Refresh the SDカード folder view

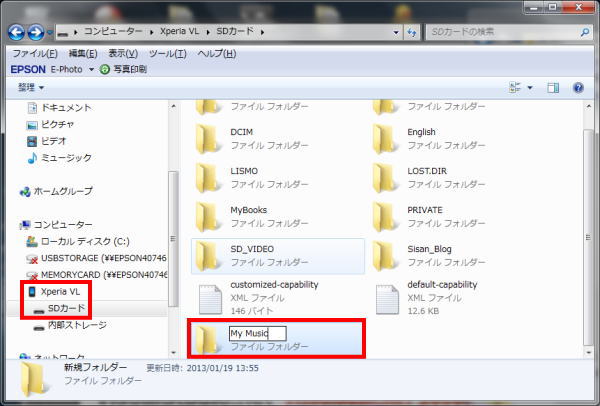(412, 33)
